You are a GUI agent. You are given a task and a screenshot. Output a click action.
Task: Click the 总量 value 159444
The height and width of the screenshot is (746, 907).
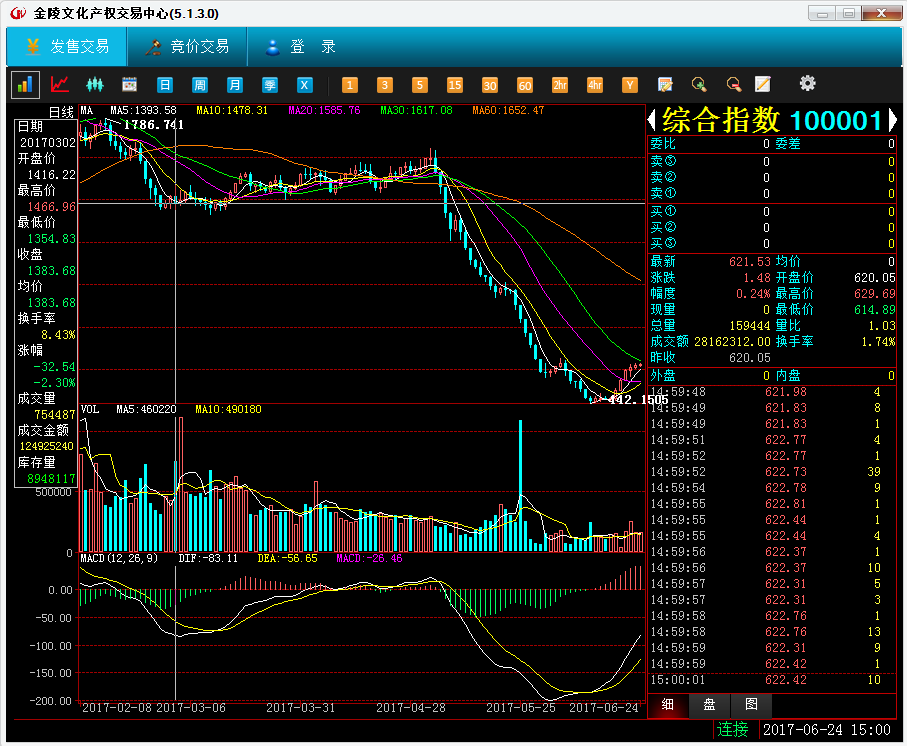tap(750, 326)
